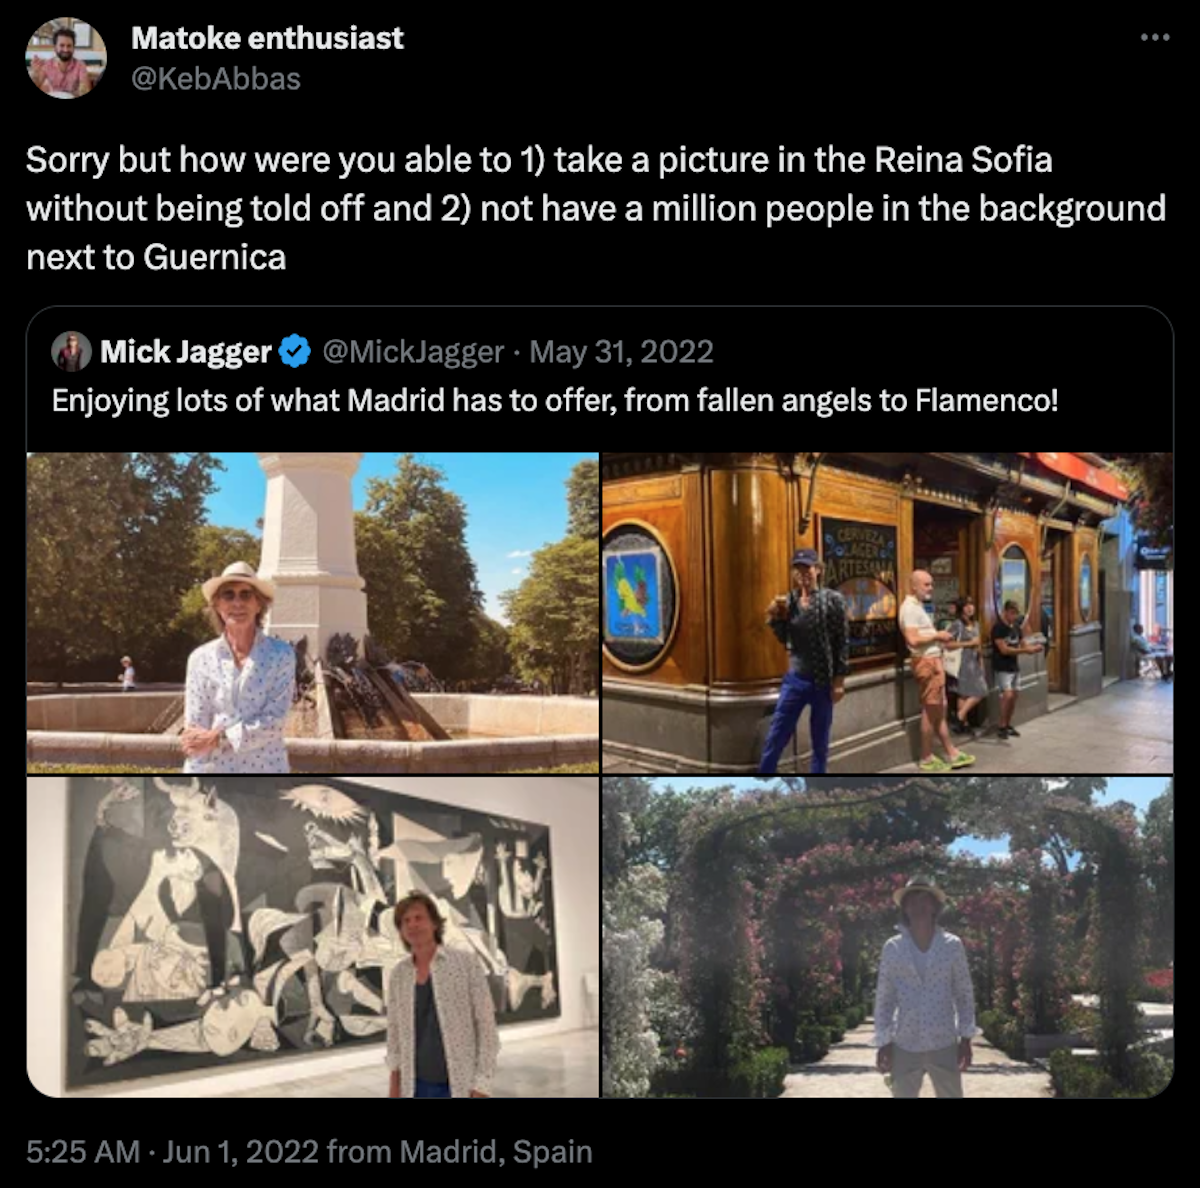The height and width of the screenshot is (1188, 1200).
Task: Click the Matoke enthusiast profile avatar
Action: pyautogui.click(x=66, y=58)
